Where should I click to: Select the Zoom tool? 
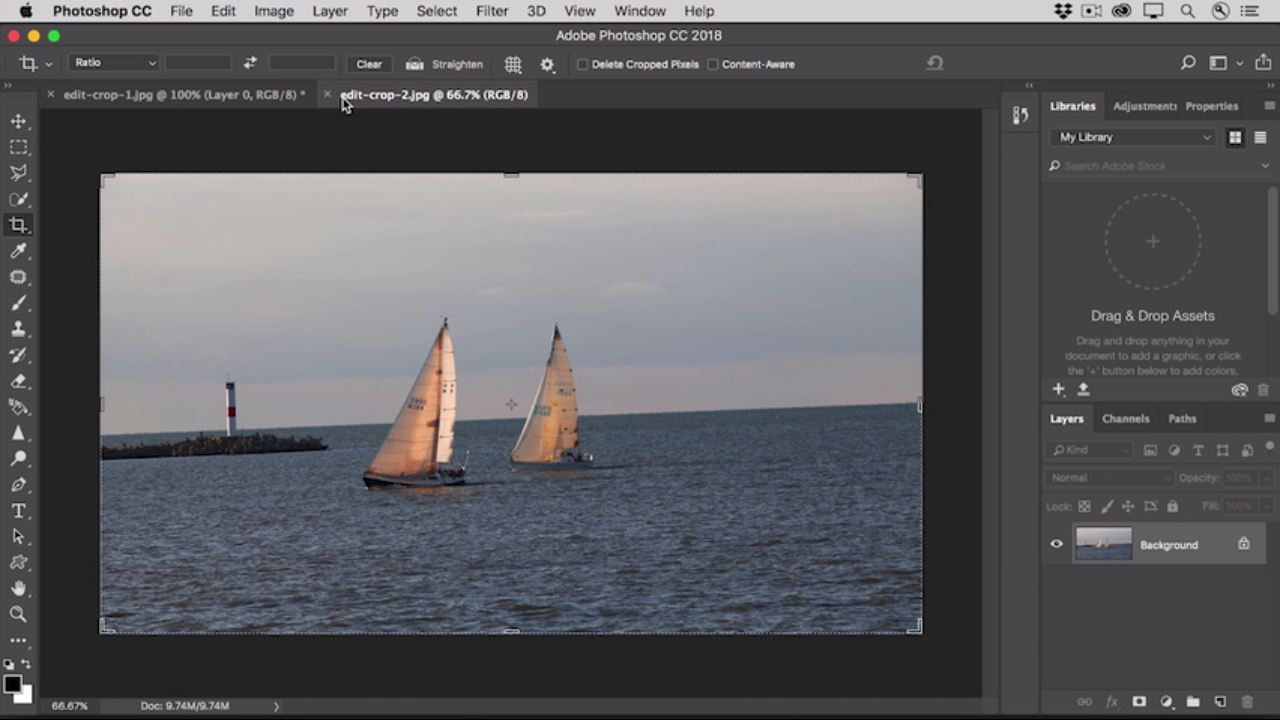(18, 614)
